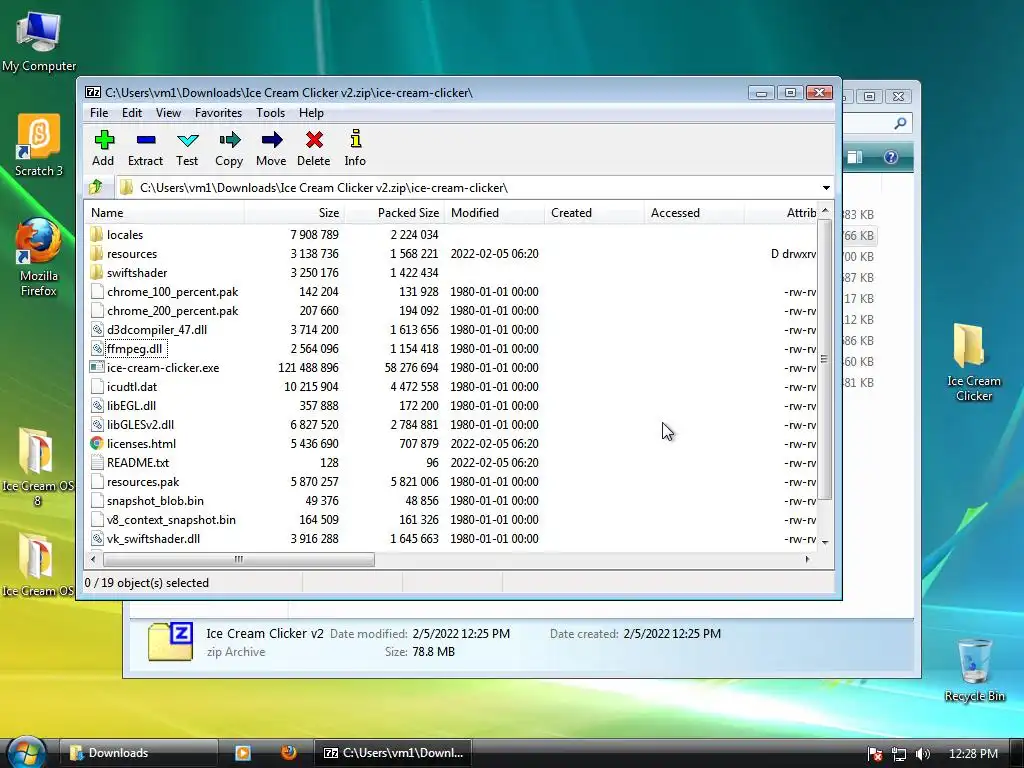This screenshot has height=768, width=1024.
Task: Launch Firefox from quick launch bar
Action: [289, 753]
